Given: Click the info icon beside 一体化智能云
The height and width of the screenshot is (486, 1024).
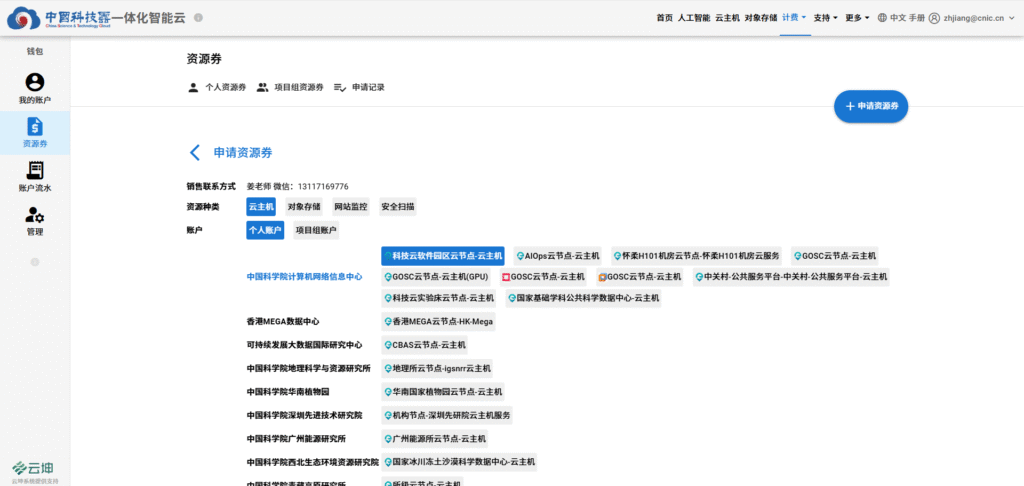Looking at the screenshot, I should pyautogui.click(x=198, y=18).
